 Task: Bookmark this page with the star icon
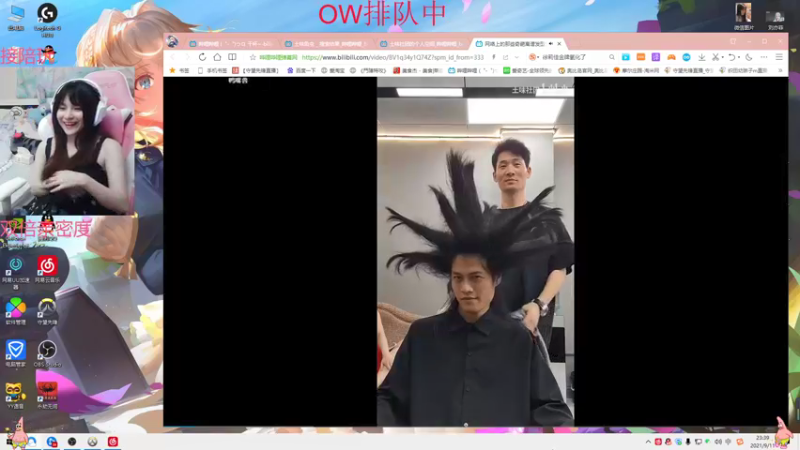[253, 57]
